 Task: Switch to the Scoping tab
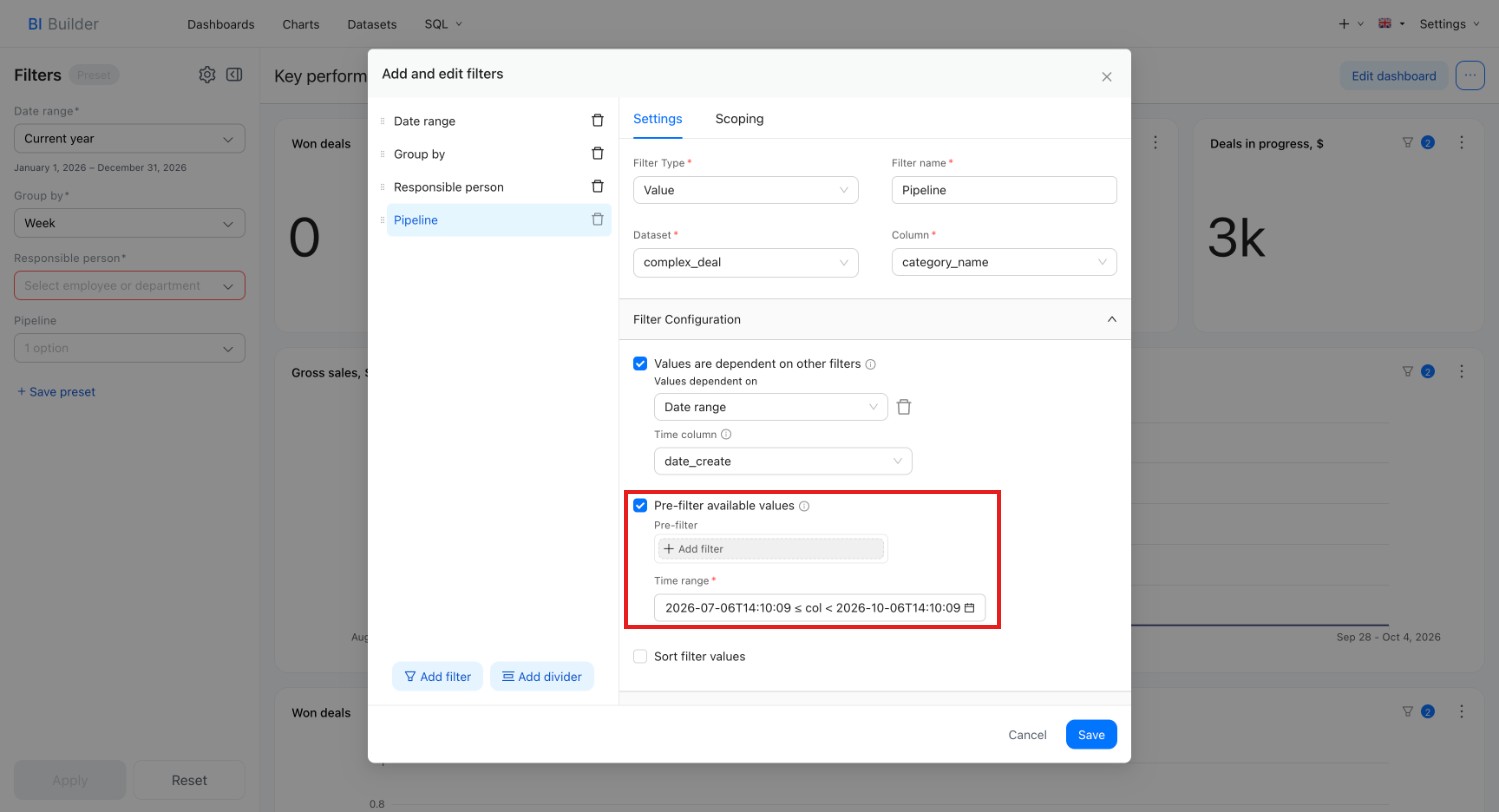pos(739,119)
